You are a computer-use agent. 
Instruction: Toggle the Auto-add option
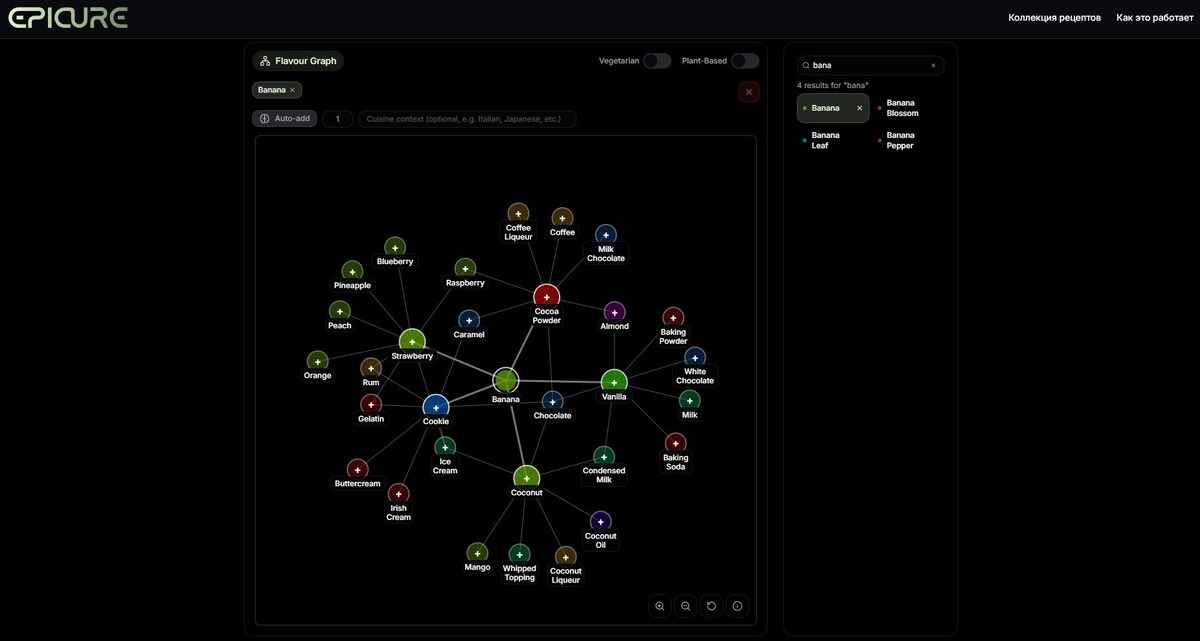click(285, 119)
